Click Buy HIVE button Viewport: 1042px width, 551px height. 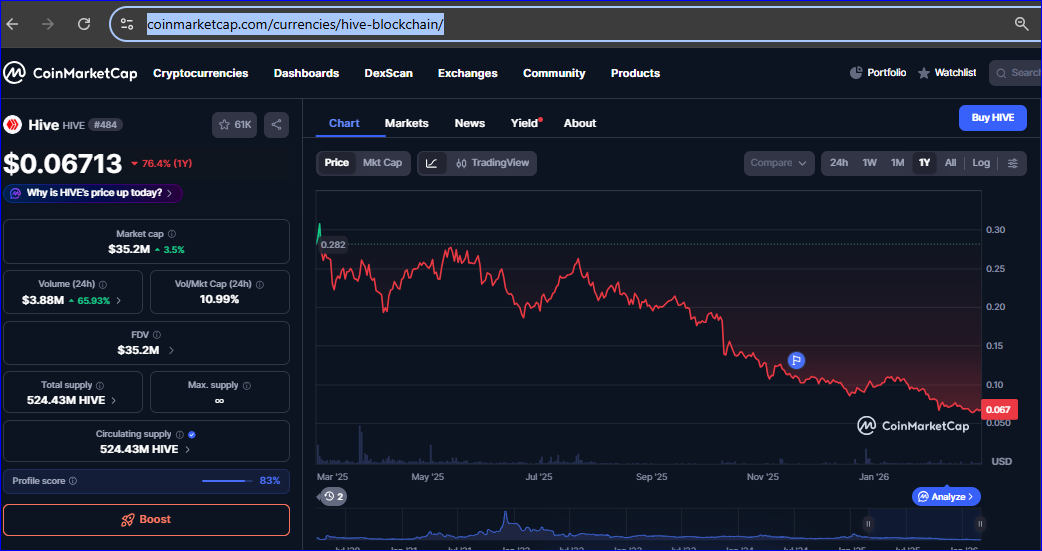click(x=993, y=118)
